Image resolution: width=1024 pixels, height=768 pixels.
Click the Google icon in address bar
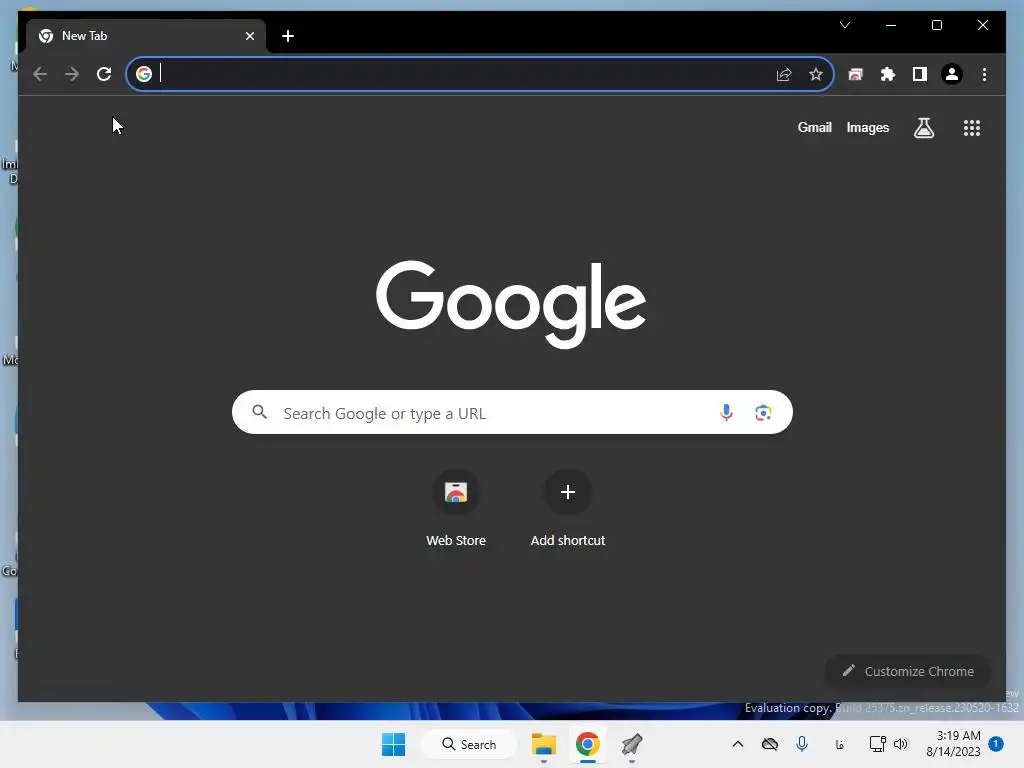pyautogui.click(x=144, y=74)
